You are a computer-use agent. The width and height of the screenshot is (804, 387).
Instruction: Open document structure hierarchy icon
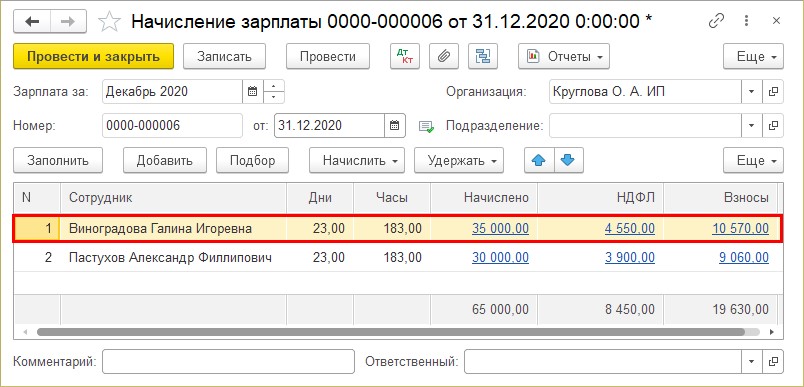[x=483, y=56]
